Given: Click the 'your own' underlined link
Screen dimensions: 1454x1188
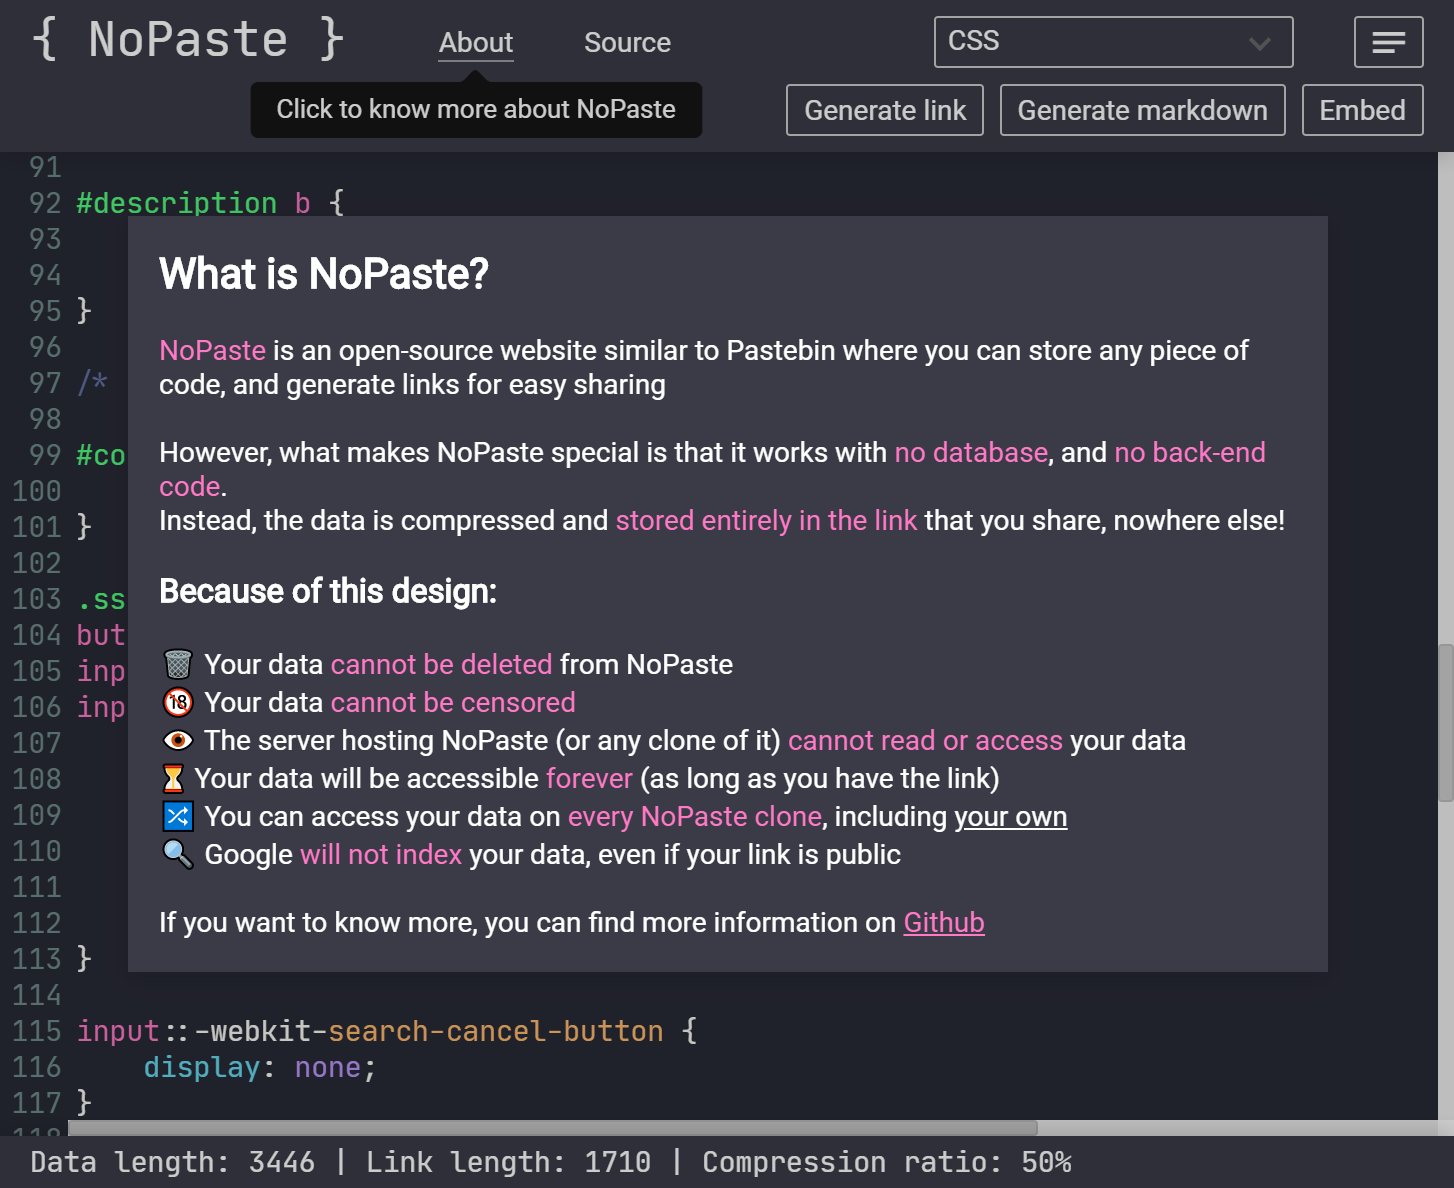Looking at the screenshot, I should 1011,816.
